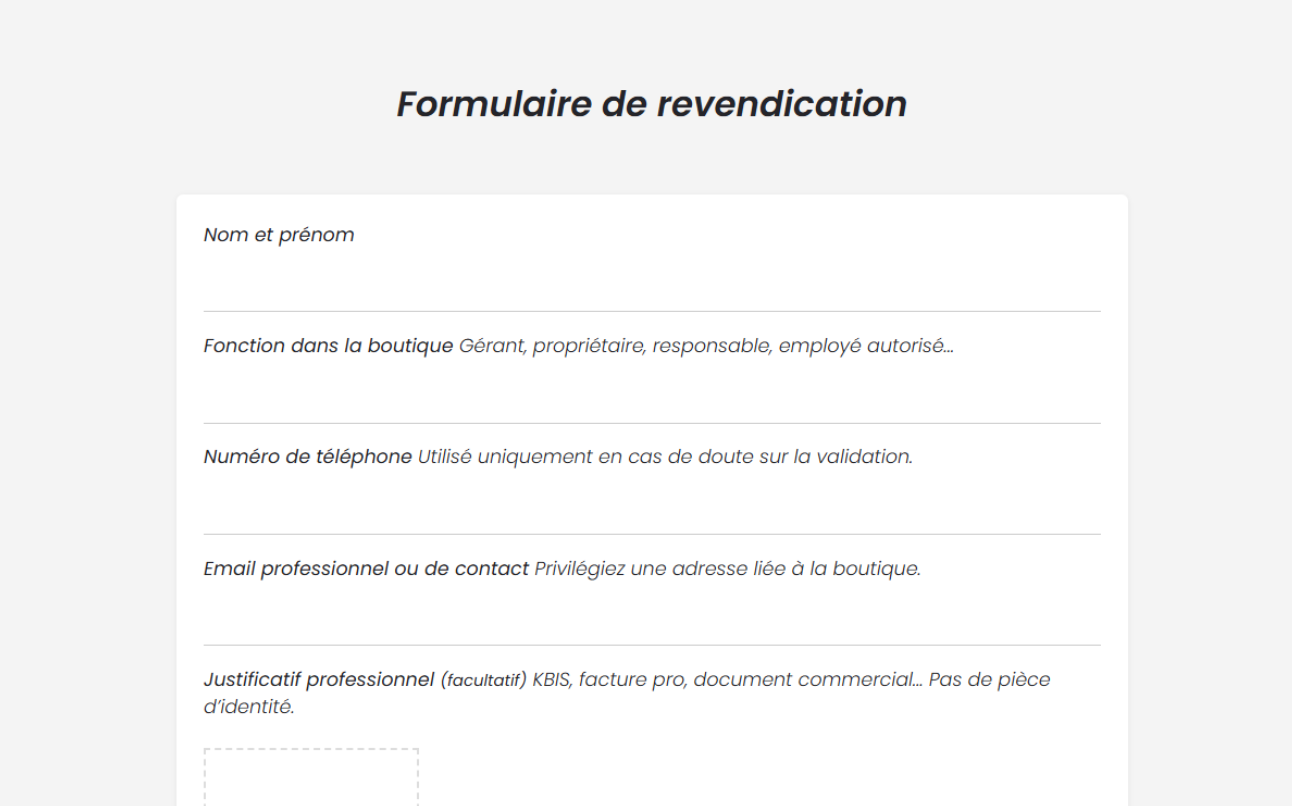Click the "Nom et prénom" label
This screenshot has height=806, width=1292.
point(279,235)
